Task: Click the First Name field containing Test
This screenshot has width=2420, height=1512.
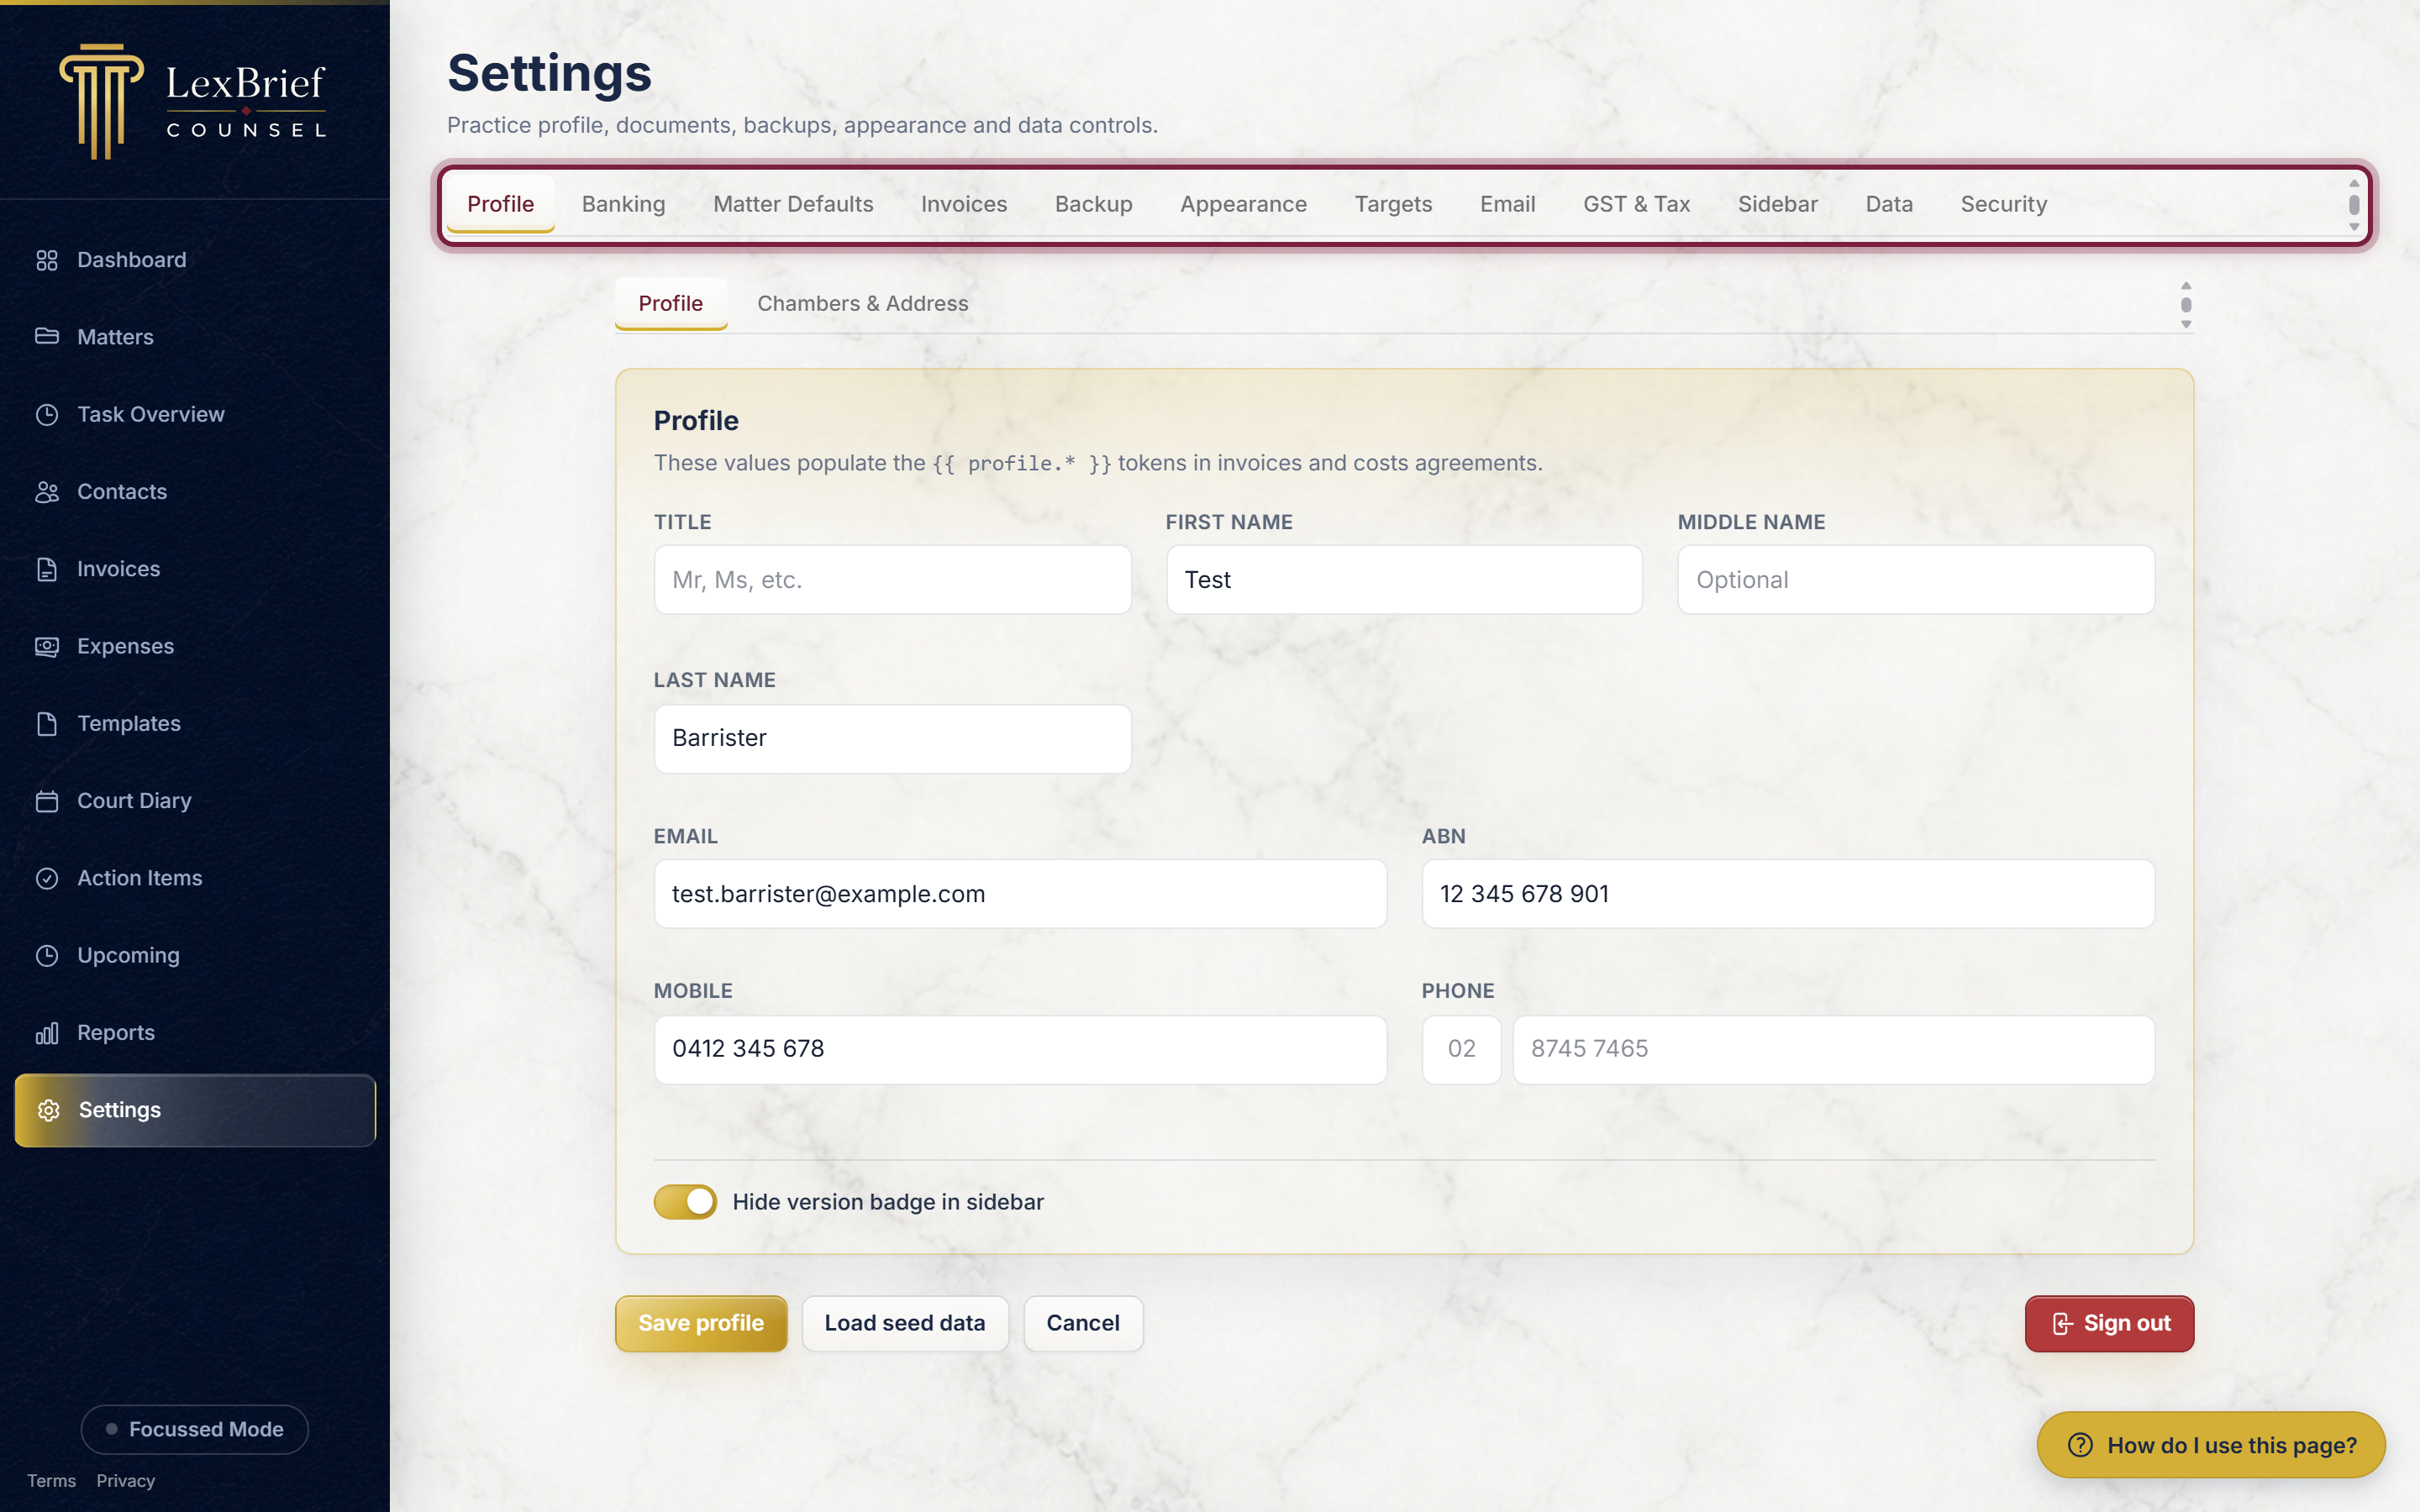Action: (1404, 580)
